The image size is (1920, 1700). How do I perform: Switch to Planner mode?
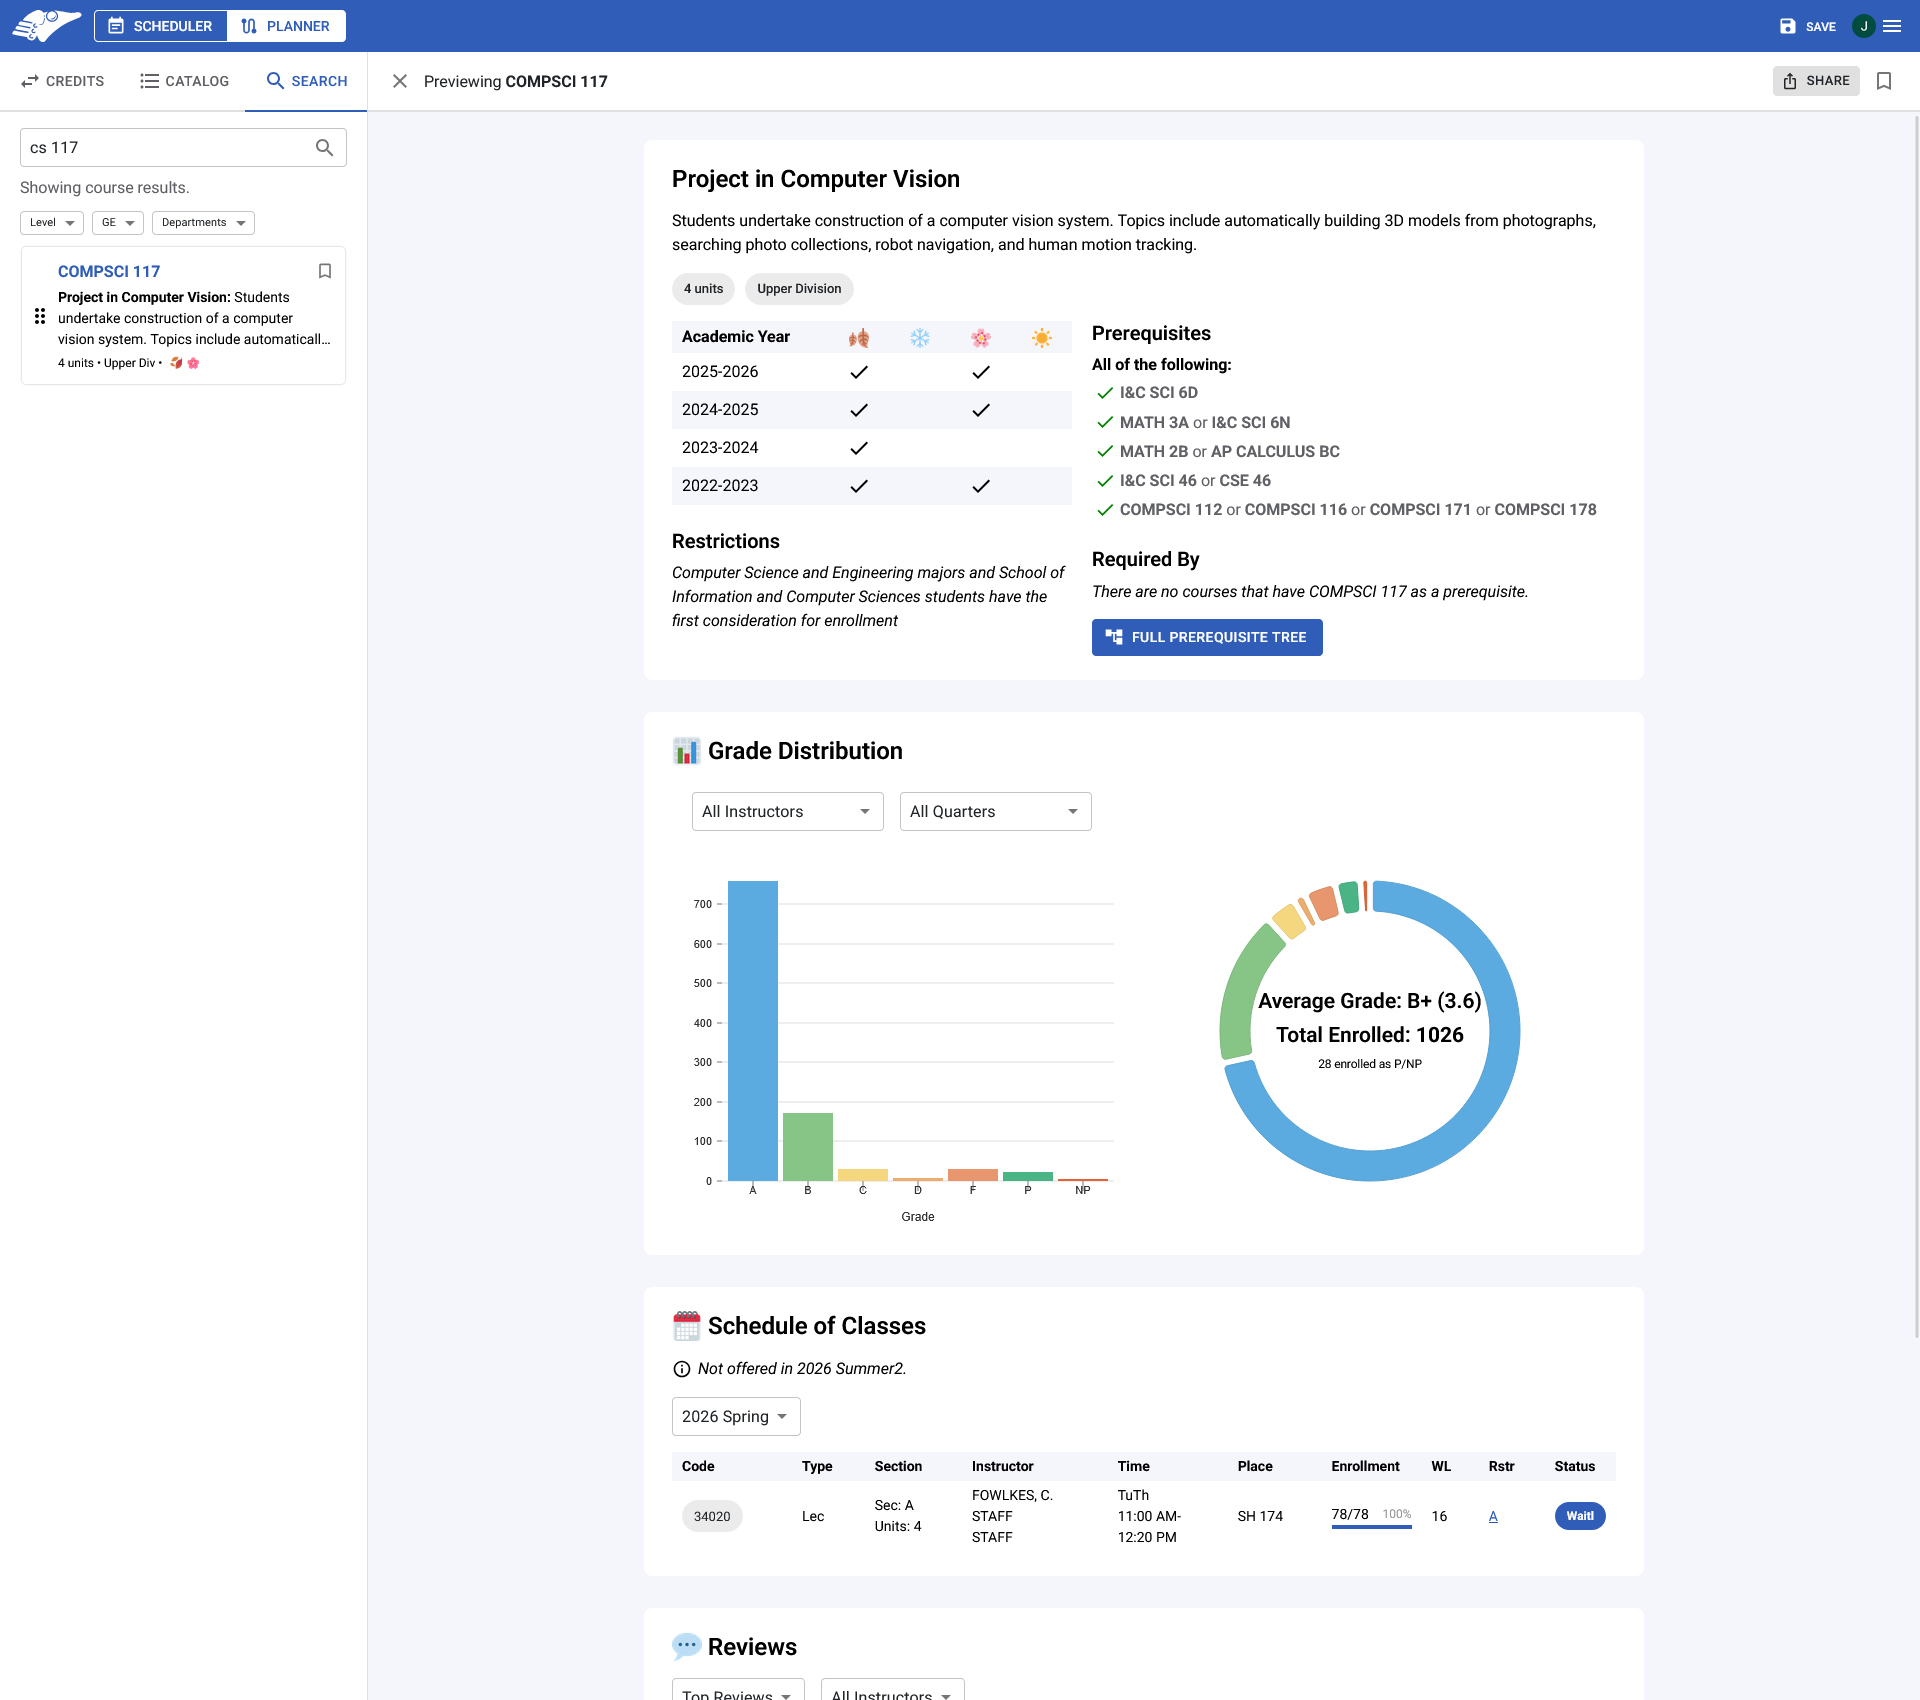(x=286, y=26)
